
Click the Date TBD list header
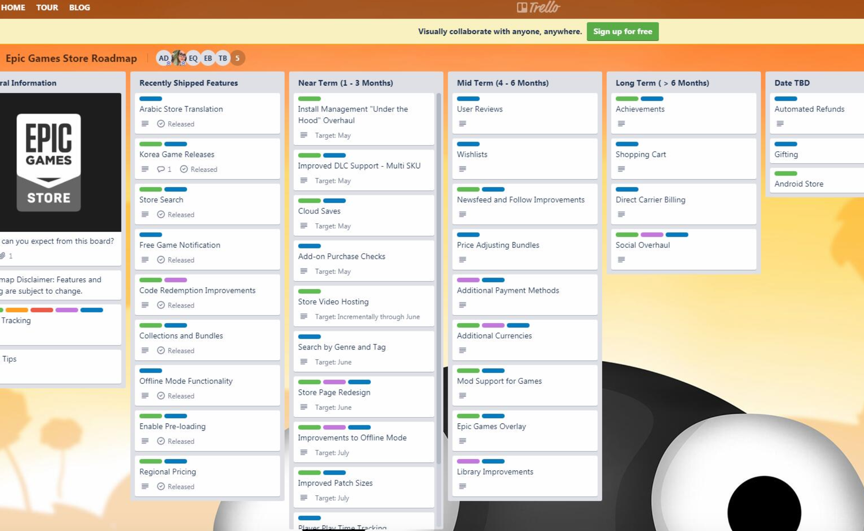(792, 83)
